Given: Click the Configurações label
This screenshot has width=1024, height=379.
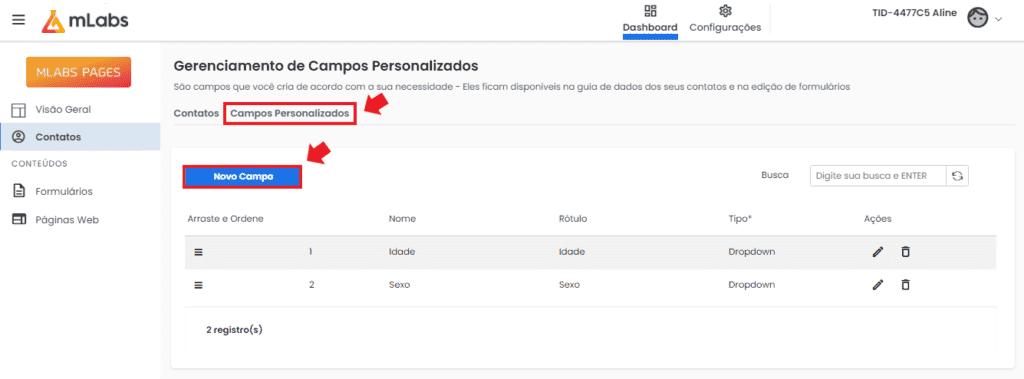Looking at the screenshot, I should point(725,27).
